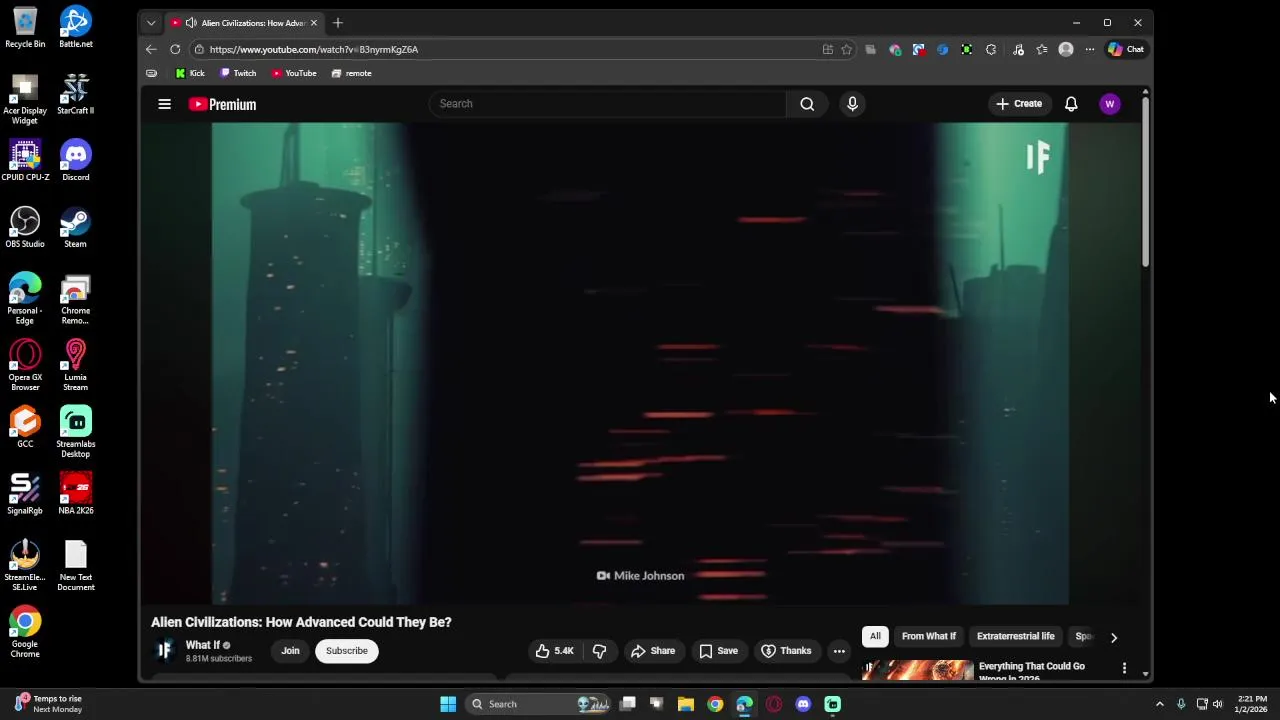Image resolution: width=1280 pixels, height=720 pixels.
Task: Click the Join button
Action: (290, 651)
